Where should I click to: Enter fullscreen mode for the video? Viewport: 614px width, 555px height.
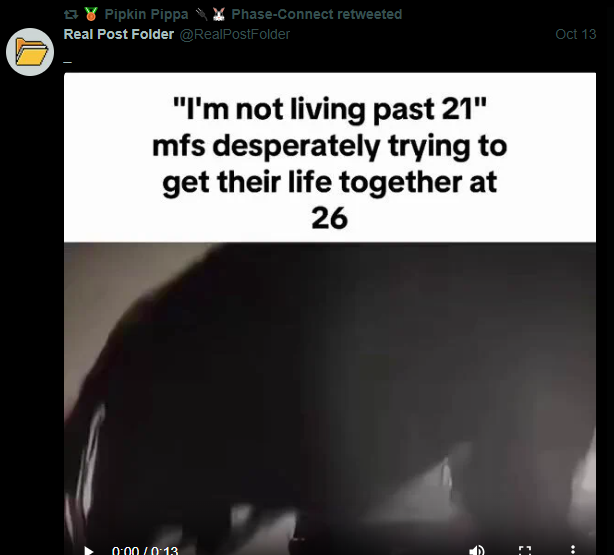[525, 550]
